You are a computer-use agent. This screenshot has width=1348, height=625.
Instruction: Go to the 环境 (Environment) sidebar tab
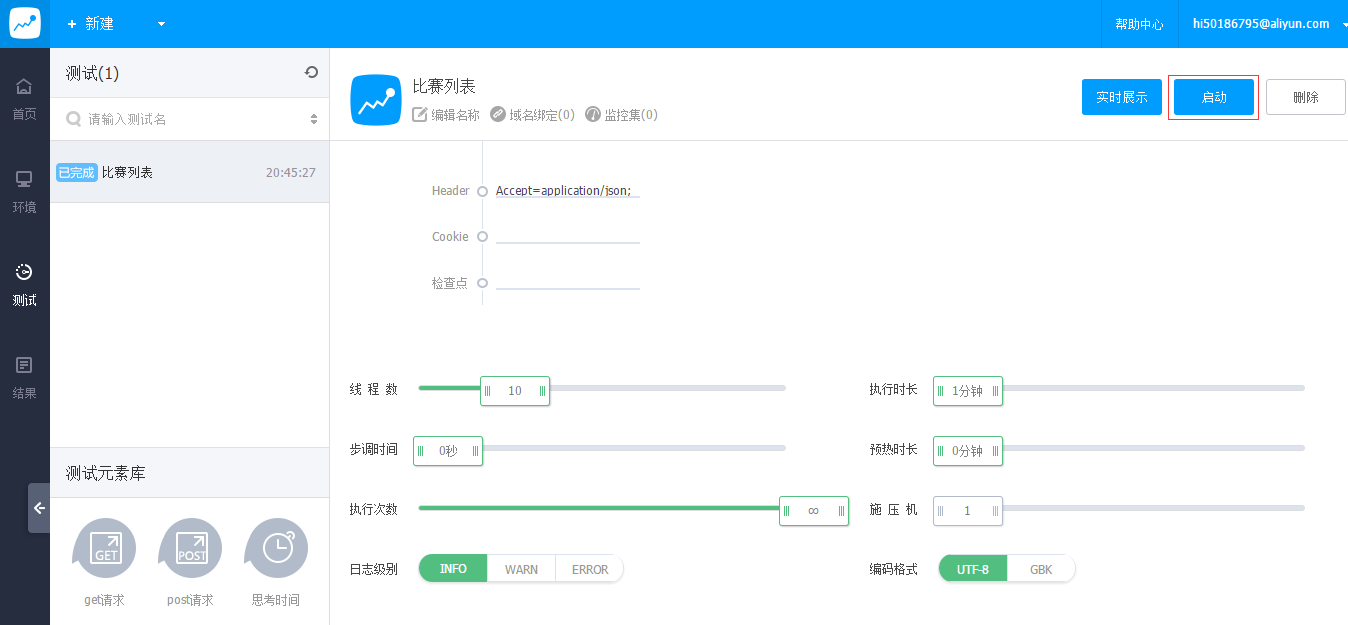(x=24, y=192)
